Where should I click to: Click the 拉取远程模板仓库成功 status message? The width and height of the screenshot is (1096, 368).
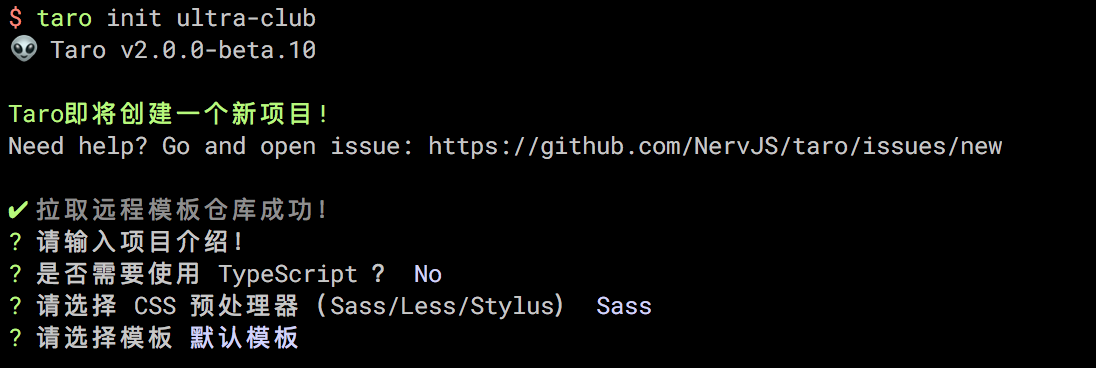[x=182, y=209]
